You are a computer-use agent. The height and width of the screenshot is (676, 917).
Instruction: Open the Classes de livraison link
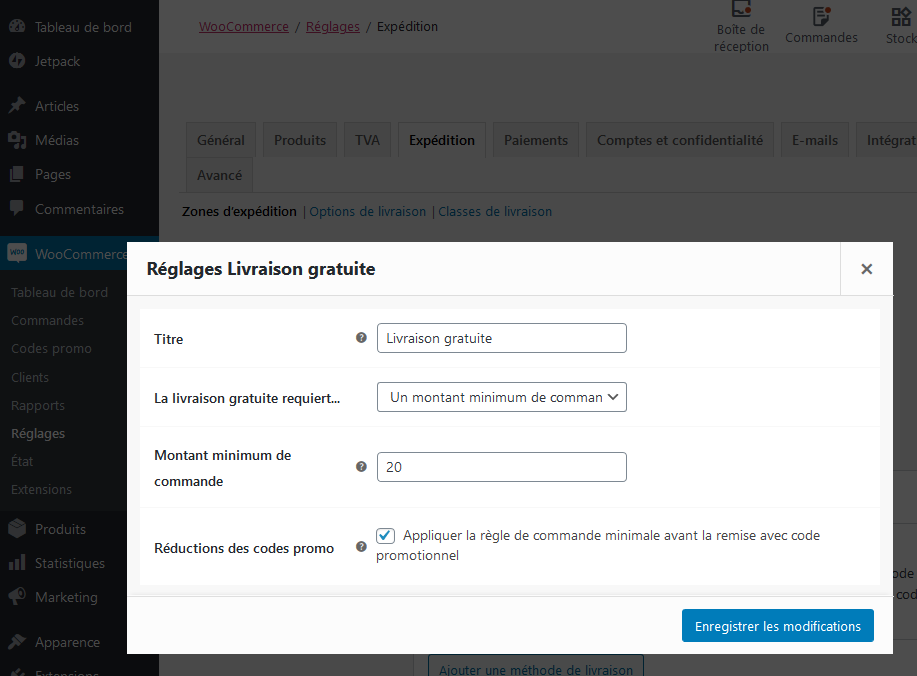click(x=495, y=211)
